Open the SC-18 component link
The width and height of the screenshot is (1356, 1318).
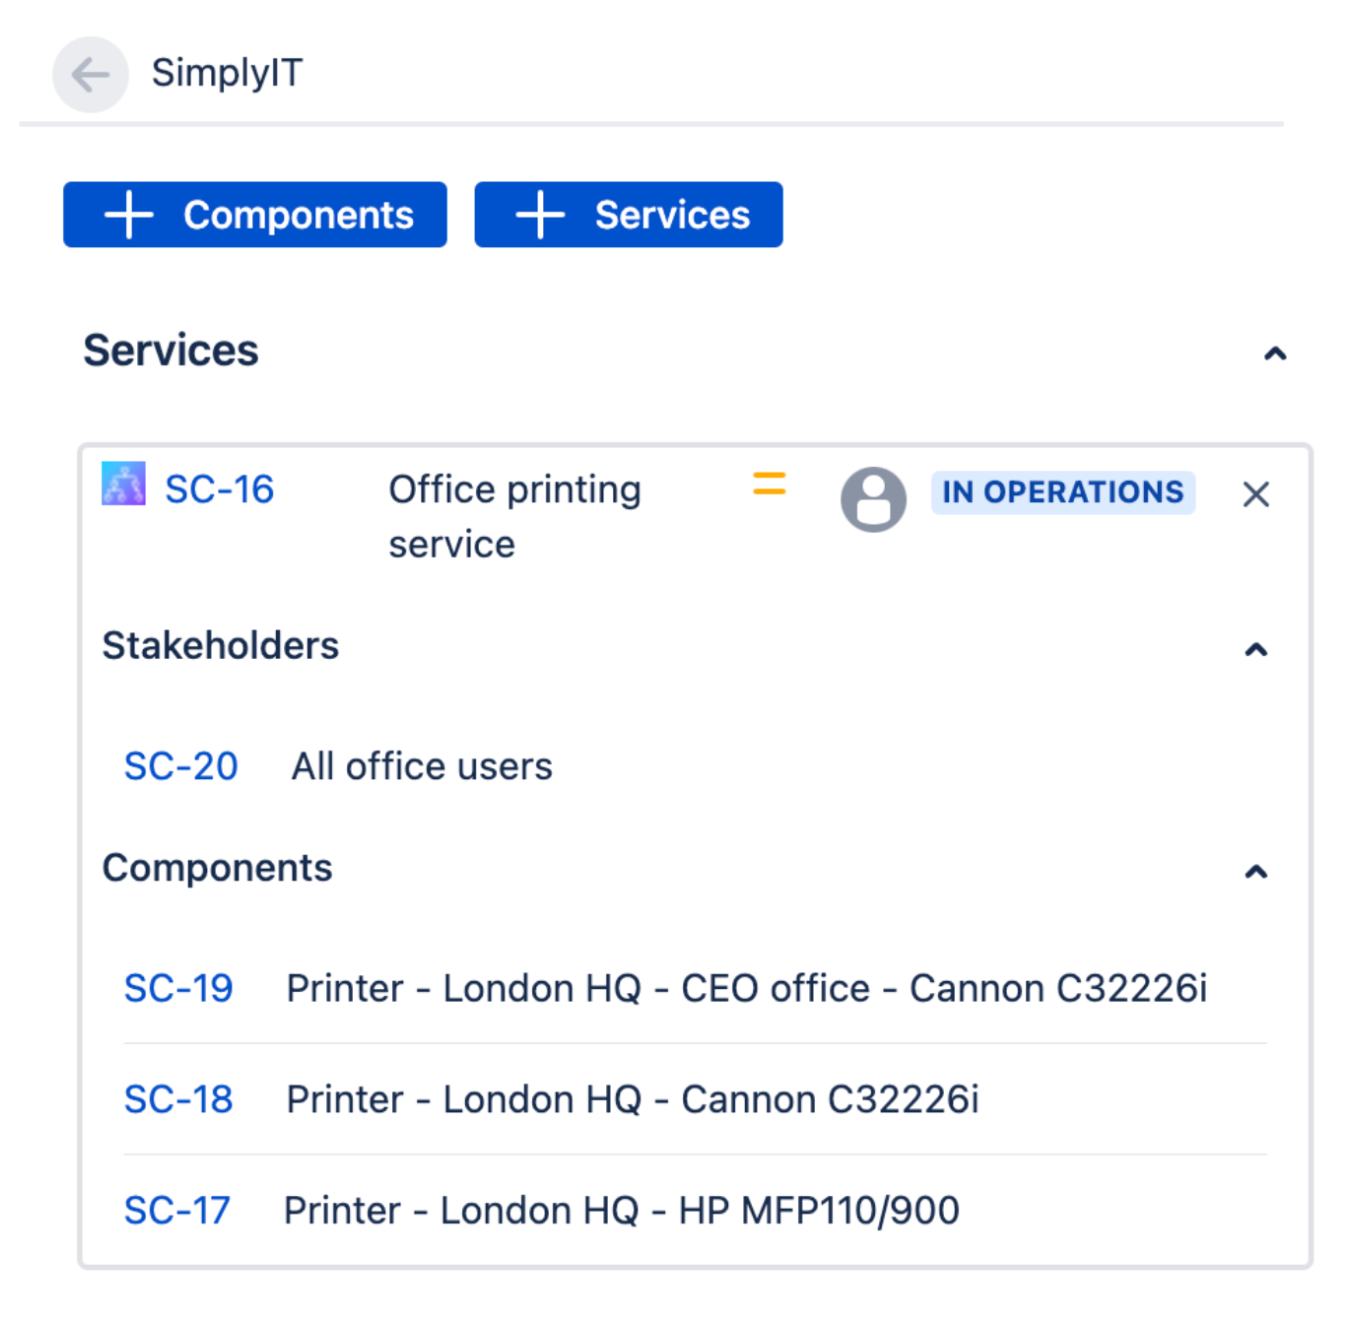click(x=178, y=1099)
